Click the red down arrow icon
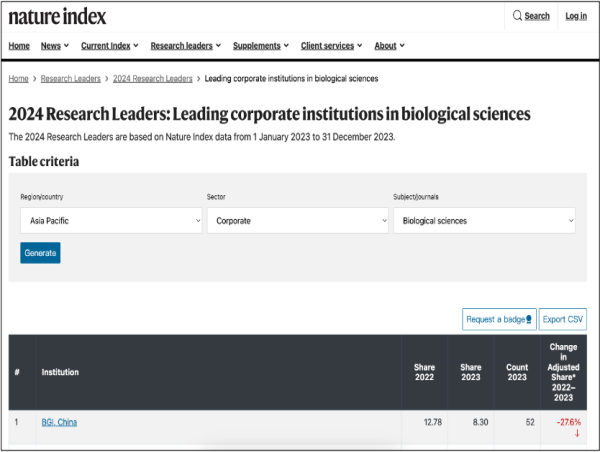The width and height of the screenshot is (600, 452). point(577,433)
